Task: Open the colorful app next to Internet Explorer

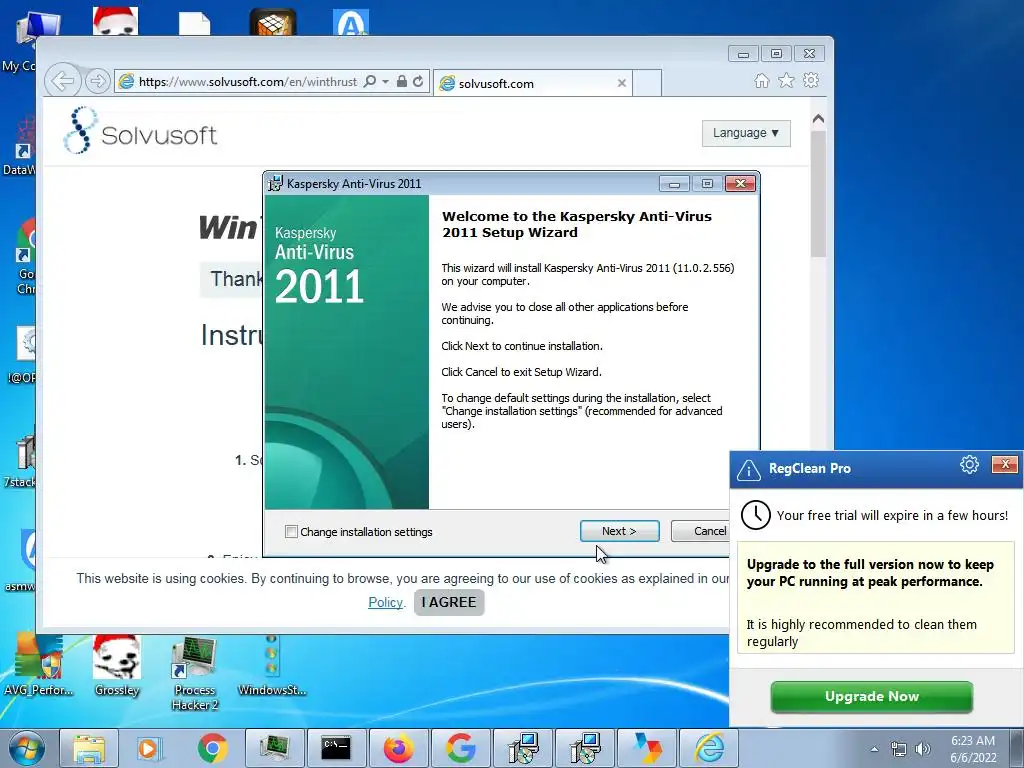Action: pos(647,748)
